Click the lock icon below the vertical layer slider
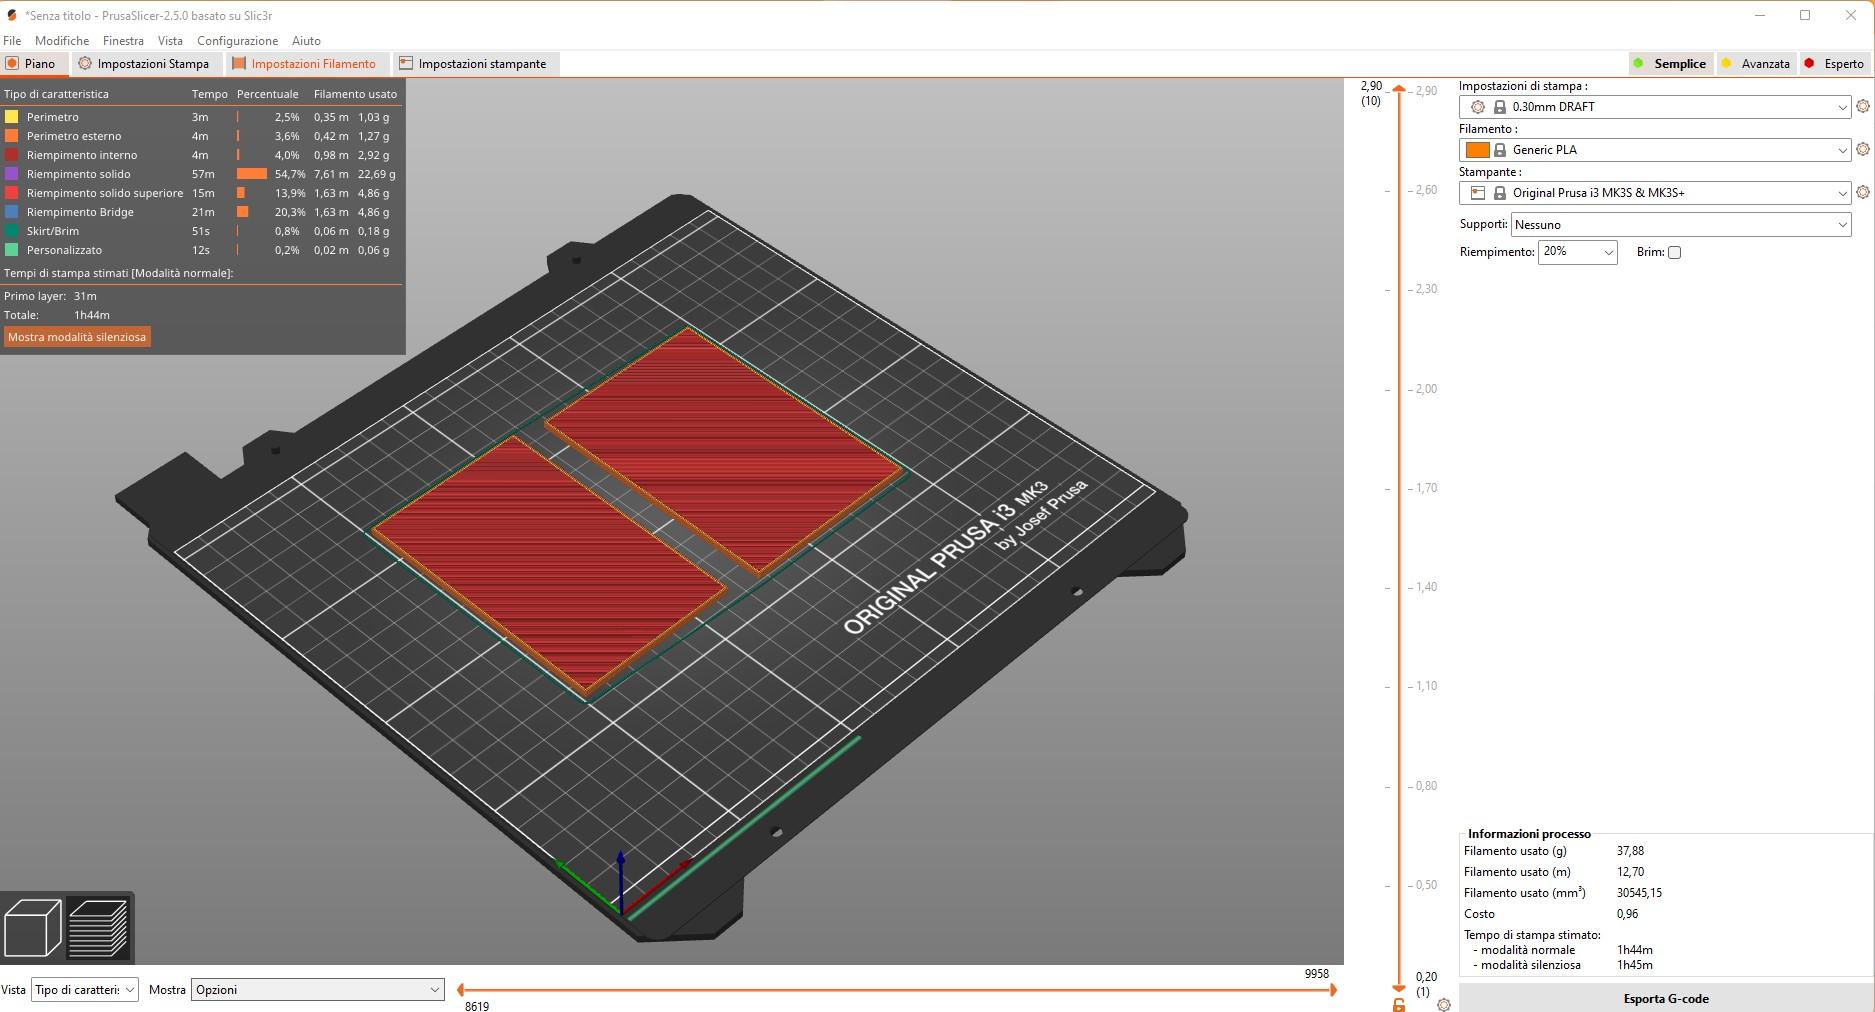 pyautogui.click(x=1399, y=1004)
